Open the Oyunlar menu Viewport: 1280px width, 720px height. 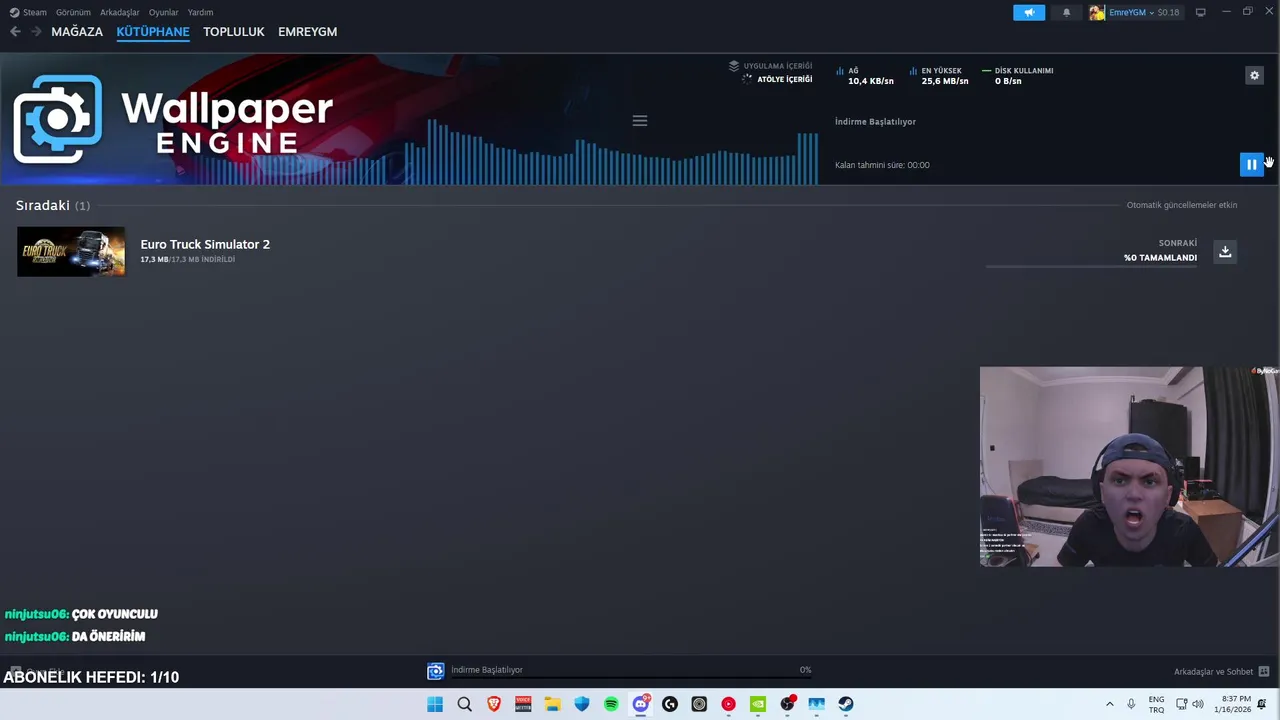click(x=163, y=12)
